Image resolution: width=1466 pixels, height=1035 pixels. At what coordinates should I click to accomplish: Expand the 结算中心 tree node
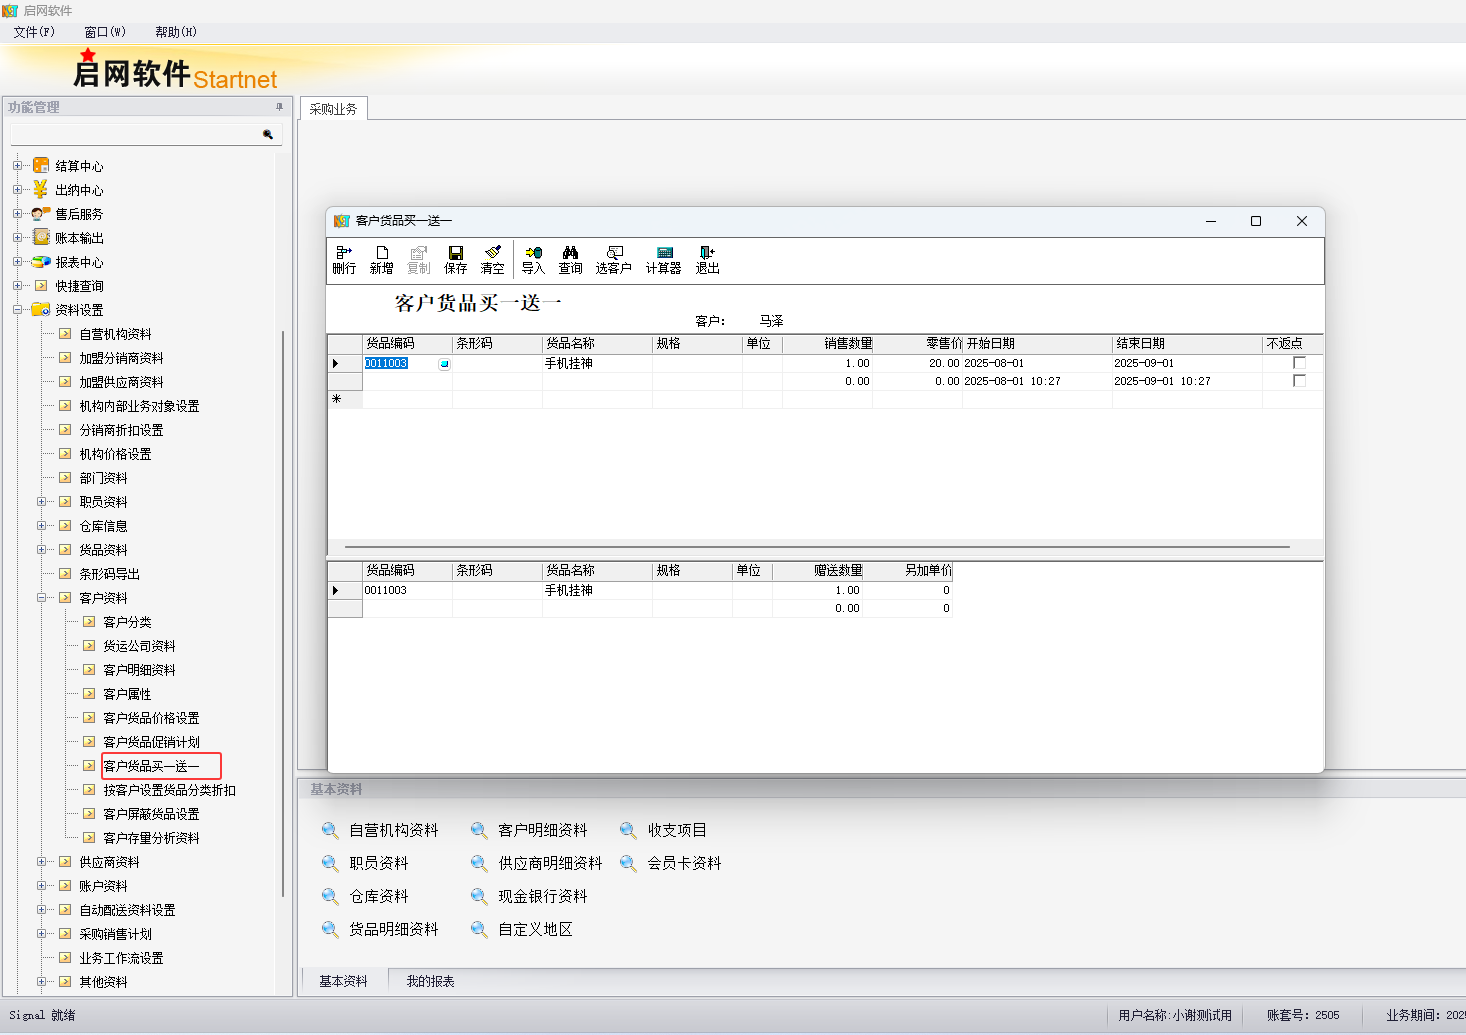click(x=17, y=166)
